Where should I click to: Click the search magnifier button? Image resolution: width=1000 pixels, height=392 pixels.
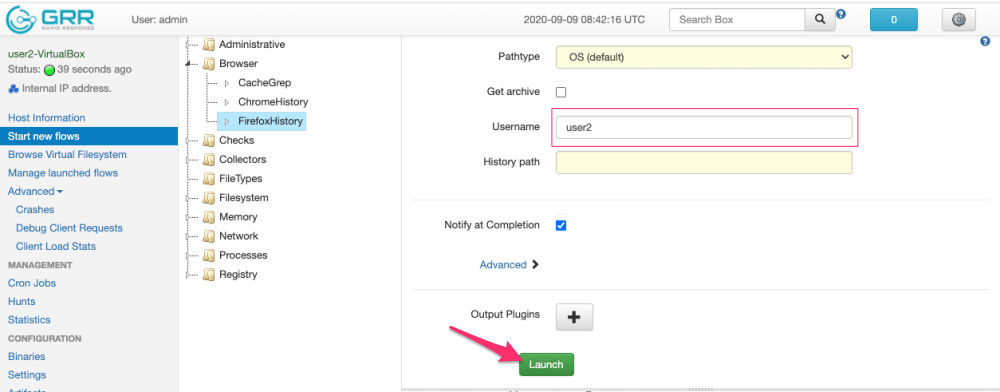click(x=820, y=20)
